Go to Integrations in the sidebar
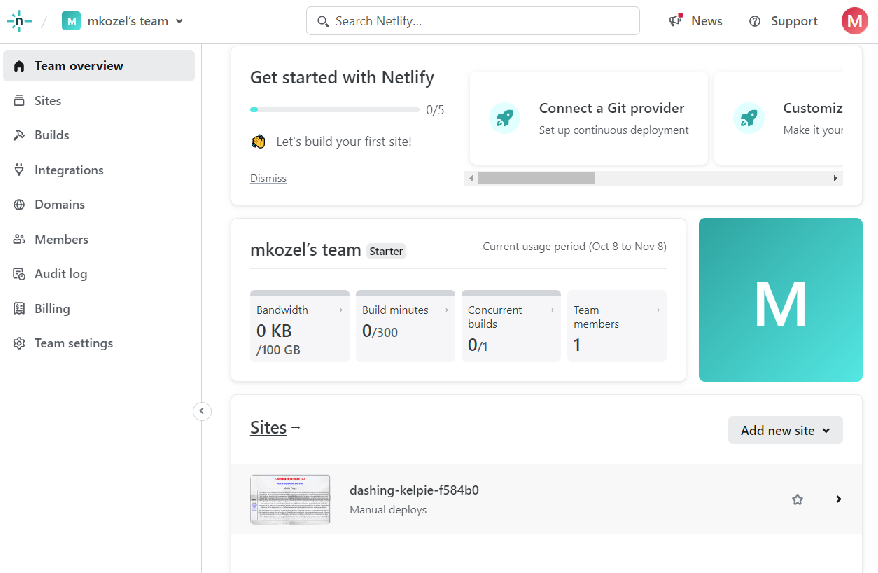This screenshot has height=573, width=878. [68, 170]
